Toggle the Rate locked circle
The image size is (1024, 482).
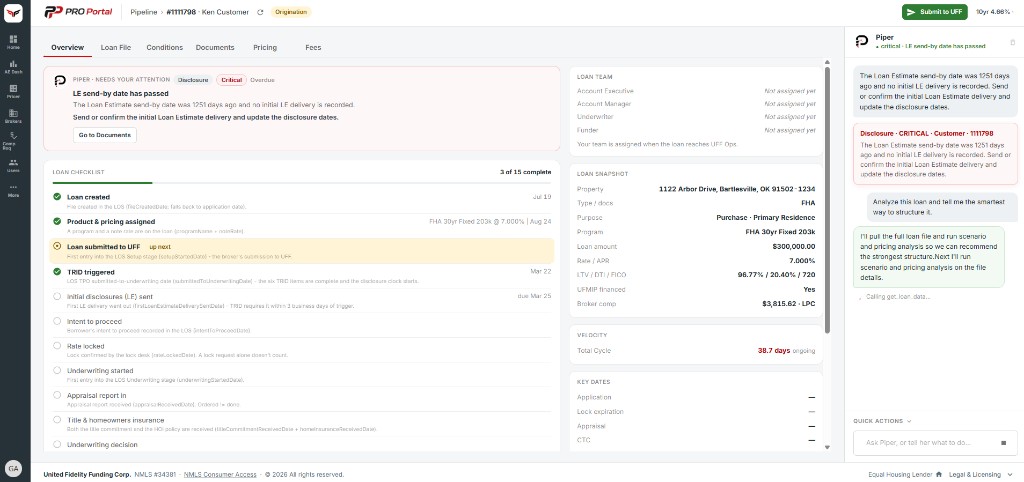pos(57,345)
